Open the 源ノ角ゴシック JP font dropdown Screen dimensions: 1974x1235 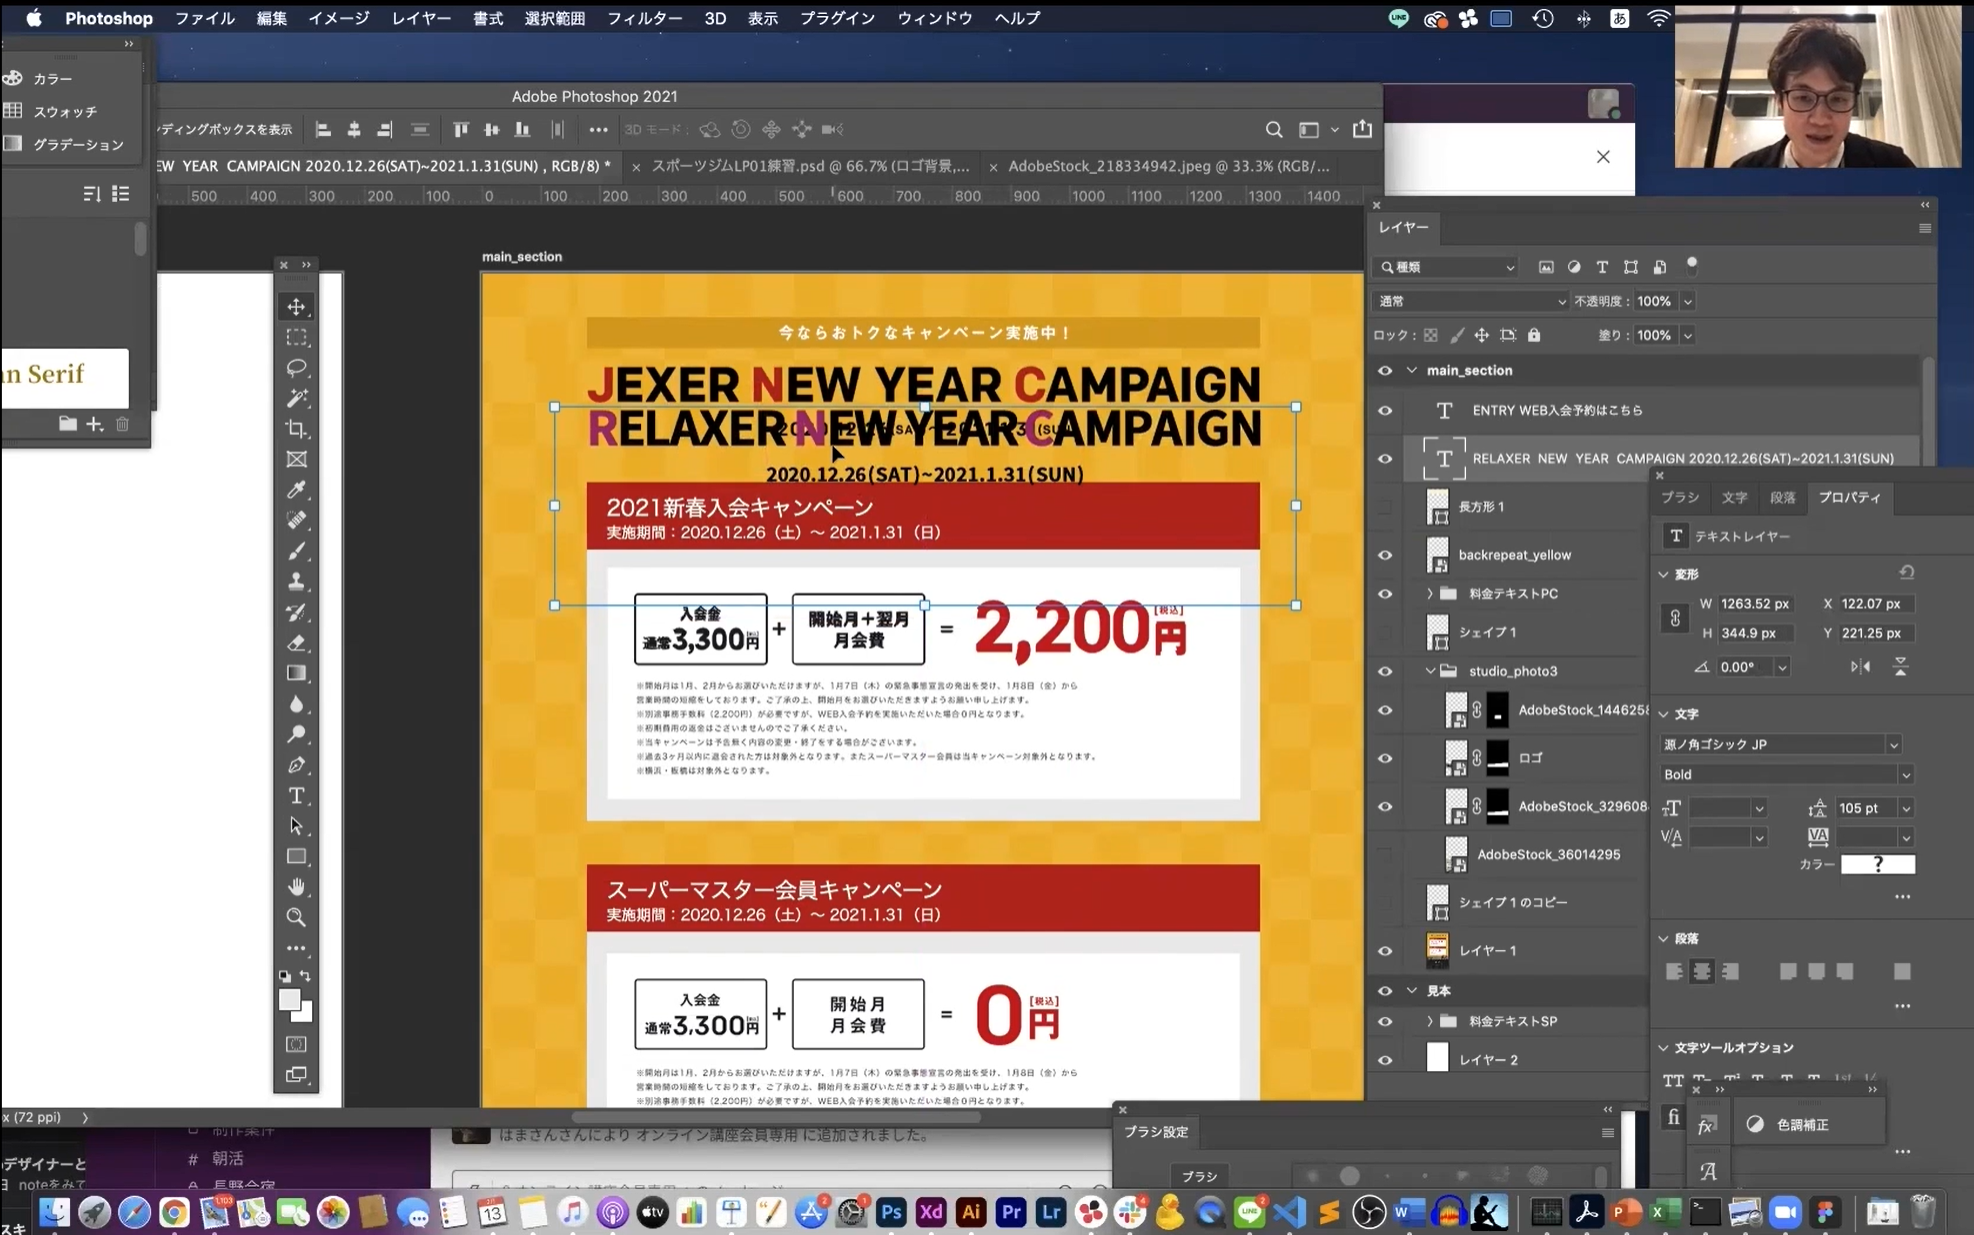(x=1781, y=744)
